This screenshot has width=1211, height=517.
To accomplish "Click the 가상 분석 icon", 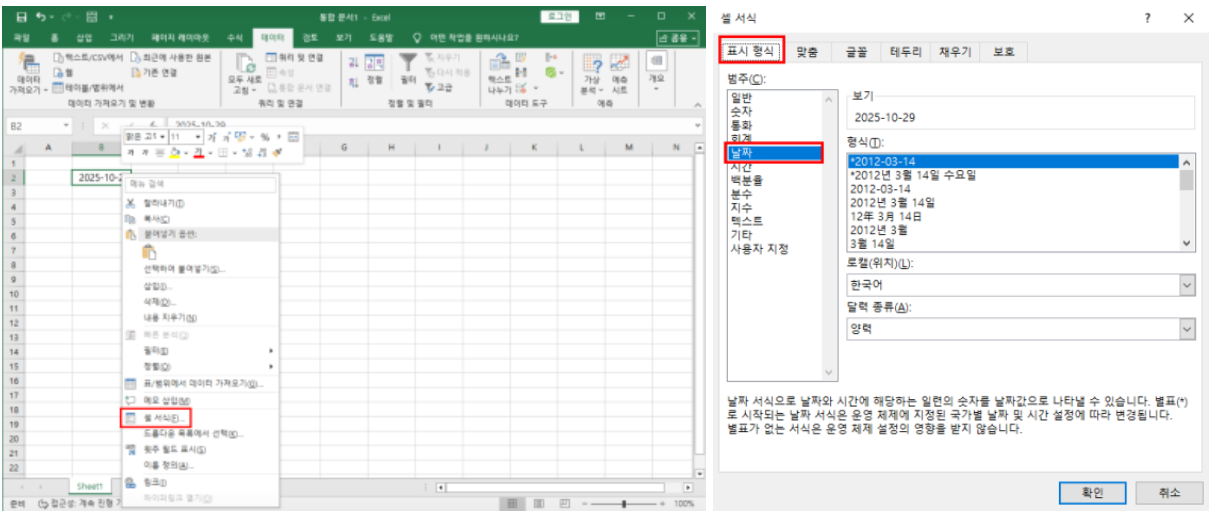I will 592,68.
